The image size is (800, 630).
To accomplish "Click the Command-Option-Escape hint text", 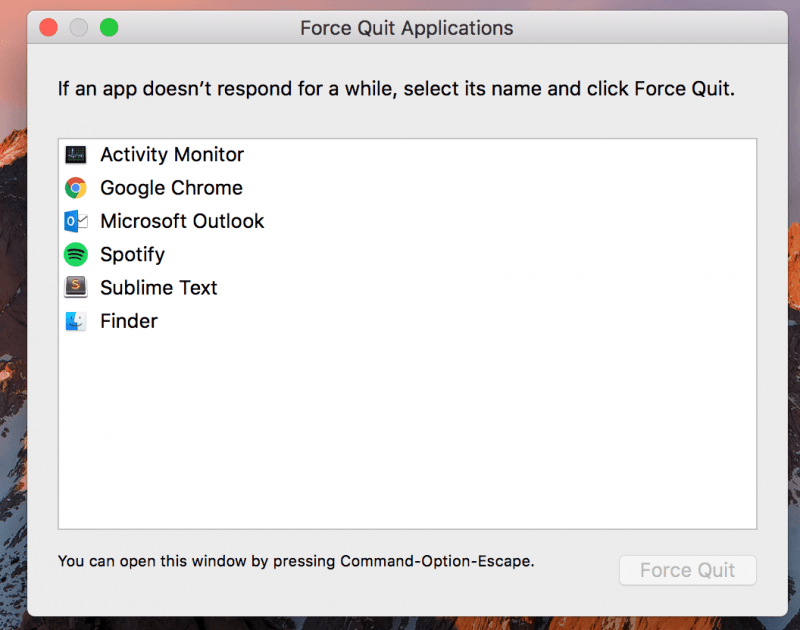I will 296,561.
